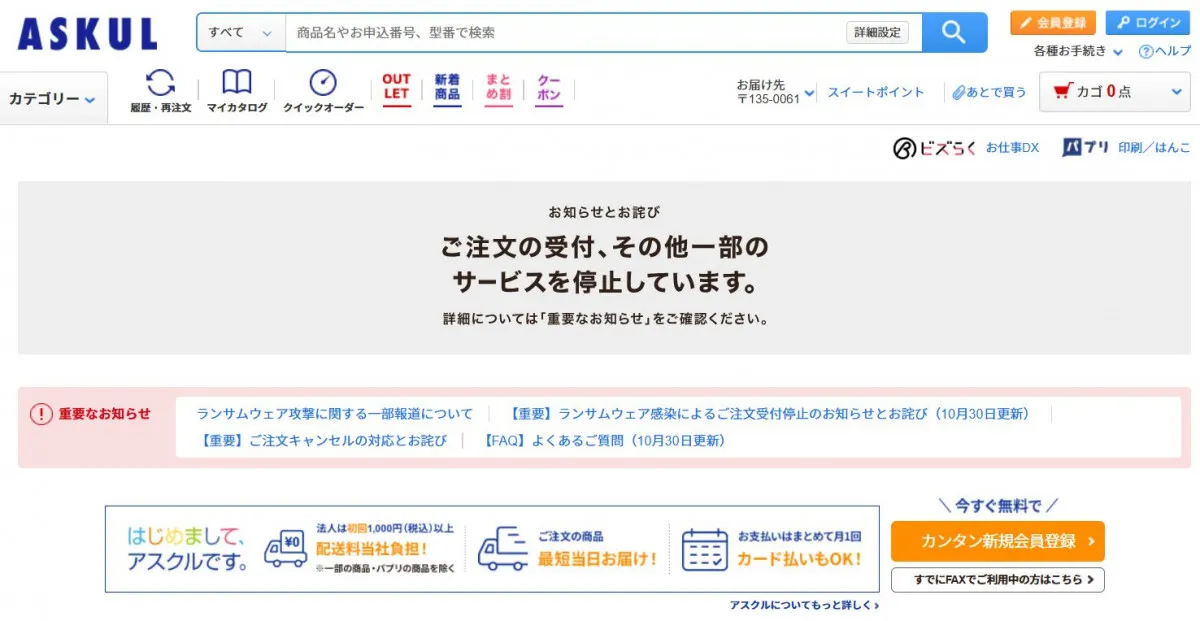This screenshot has width=1200, height=621.
Task: Switch to the まとめ割 section
Action: pyautogui.click(x=498, y=89)
